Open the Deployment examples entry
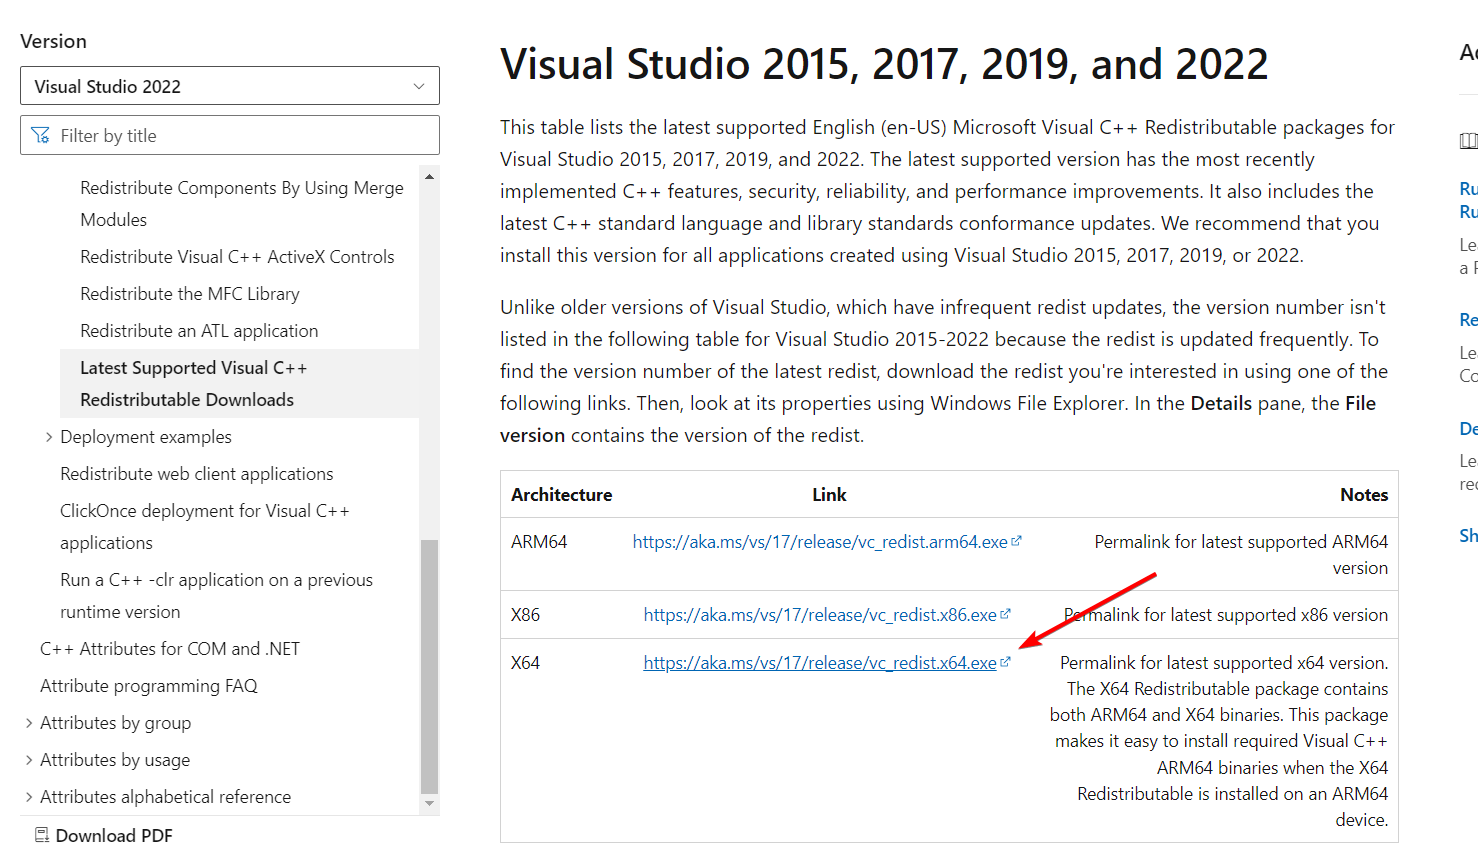The width and height of the screenshot is (1478, 851). click(x=146, y=437)
